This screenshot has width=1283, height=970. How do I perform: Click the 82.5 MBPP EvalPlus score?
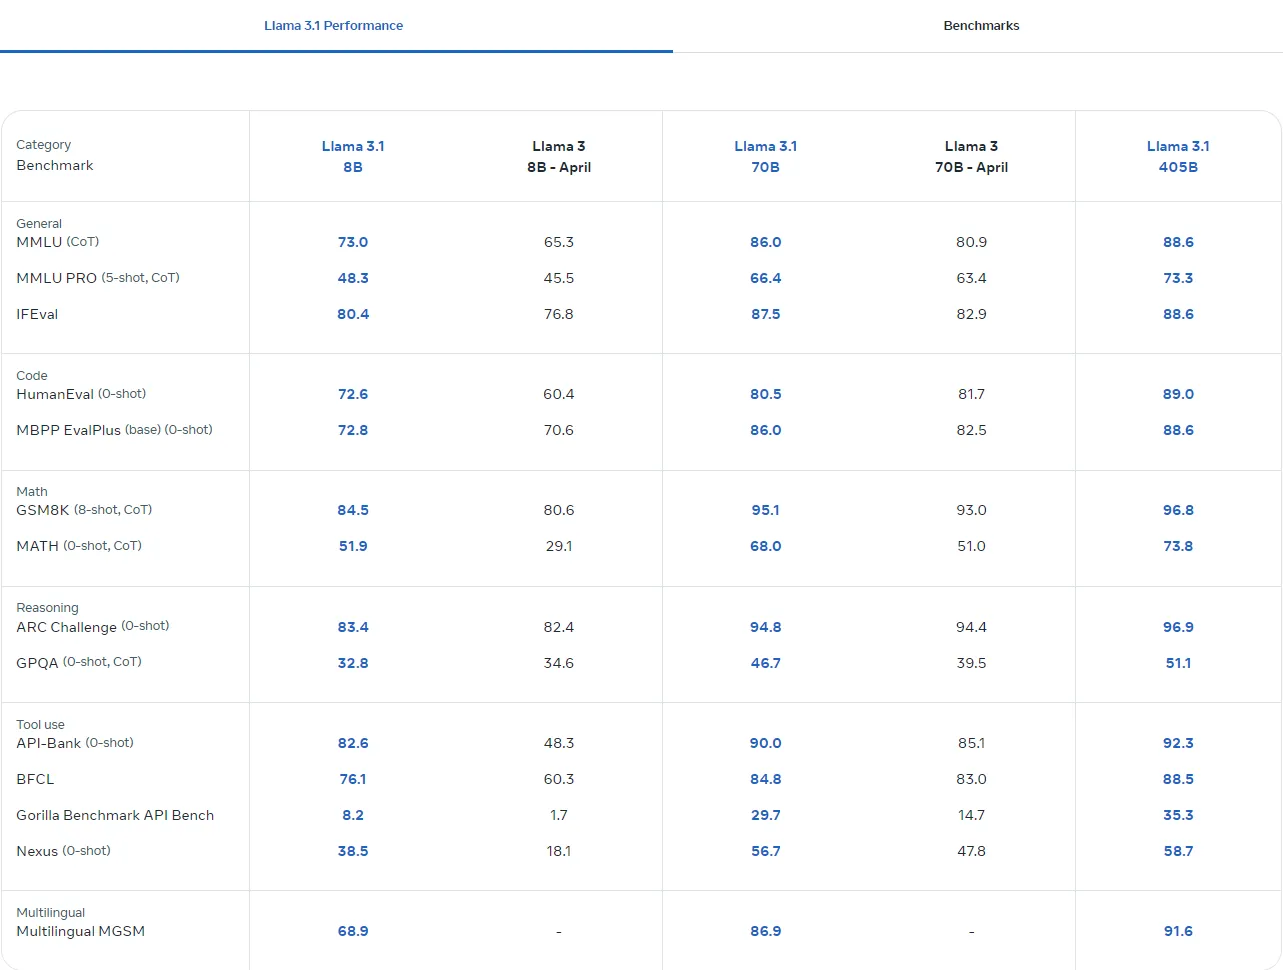971,430
